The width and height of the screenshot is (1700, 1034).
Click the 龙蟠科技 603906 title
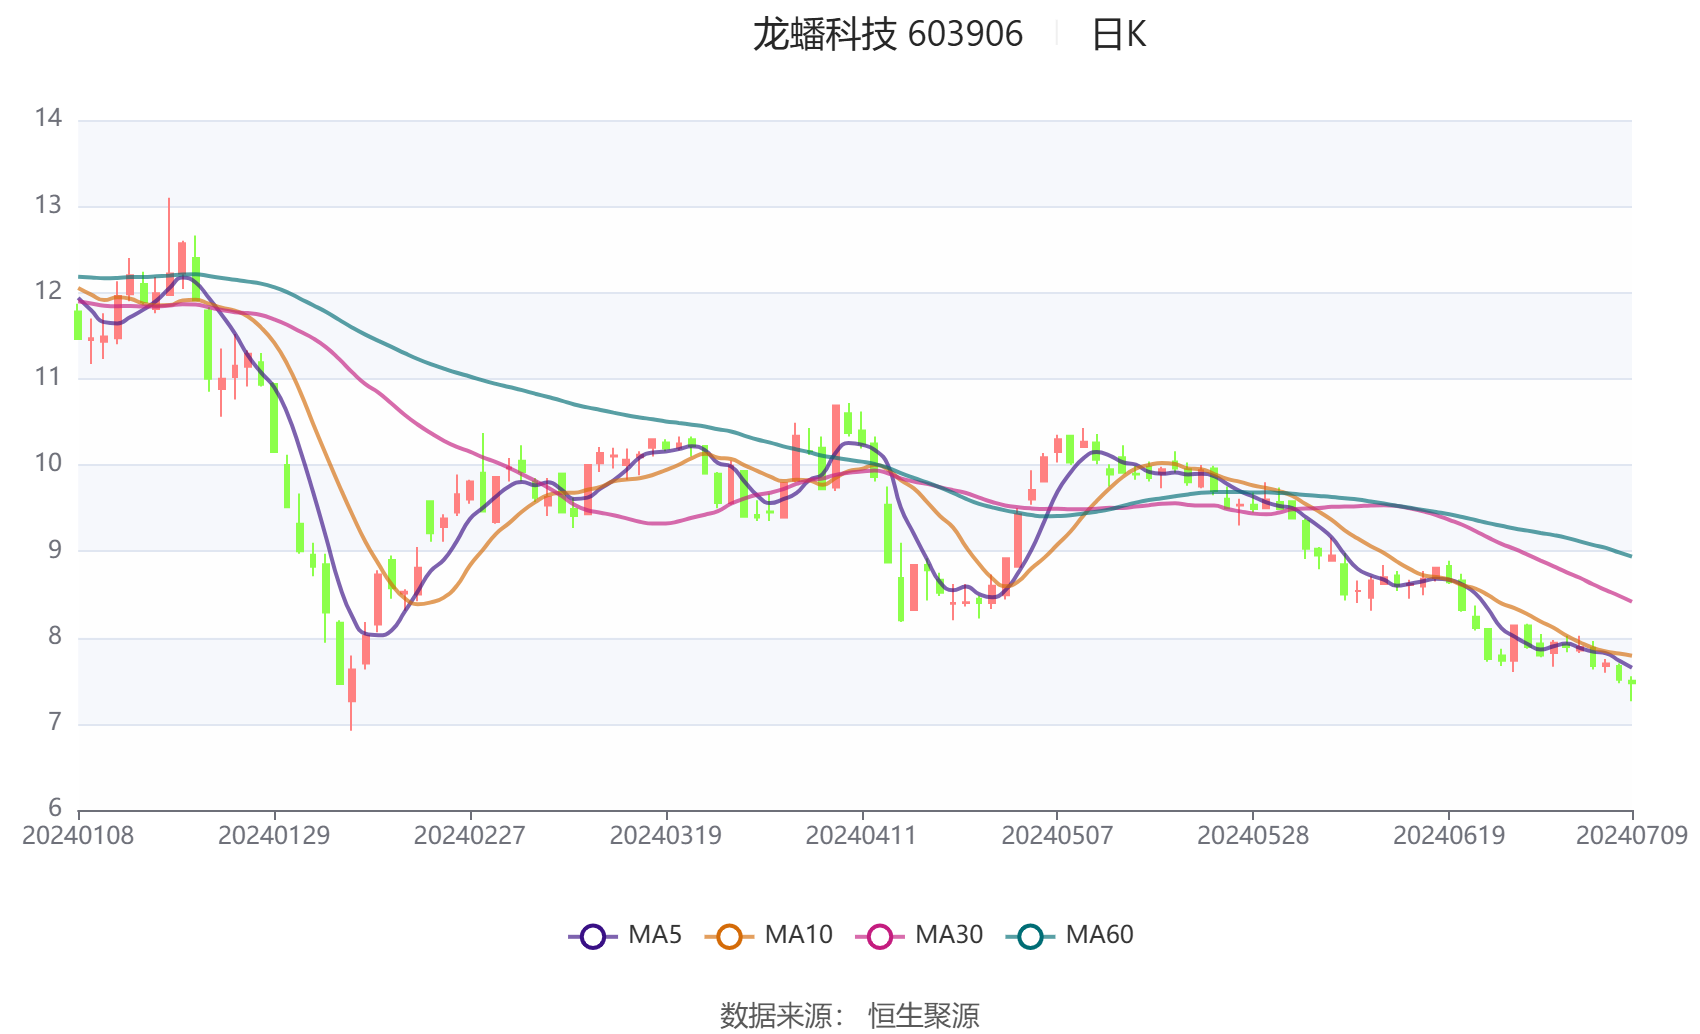point(888,35)
